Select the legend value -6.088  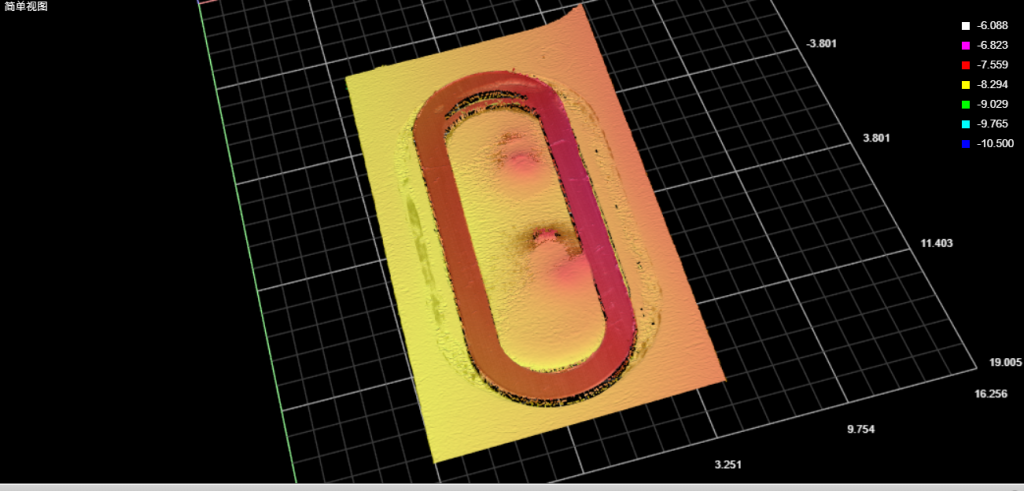tap(992, 26)
